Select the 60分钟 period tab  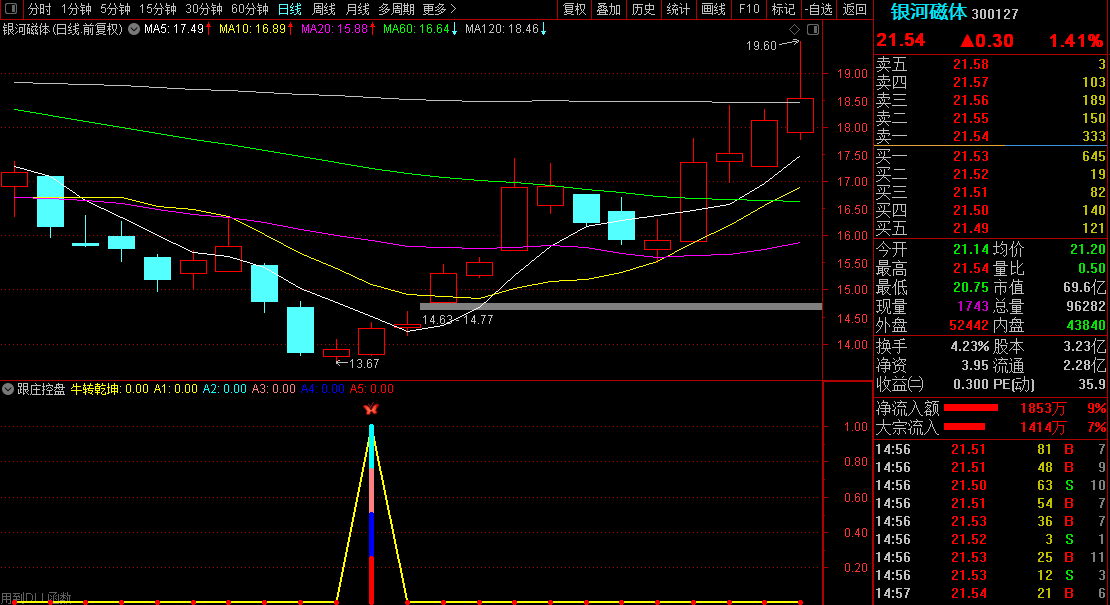(x=250, y=9)
